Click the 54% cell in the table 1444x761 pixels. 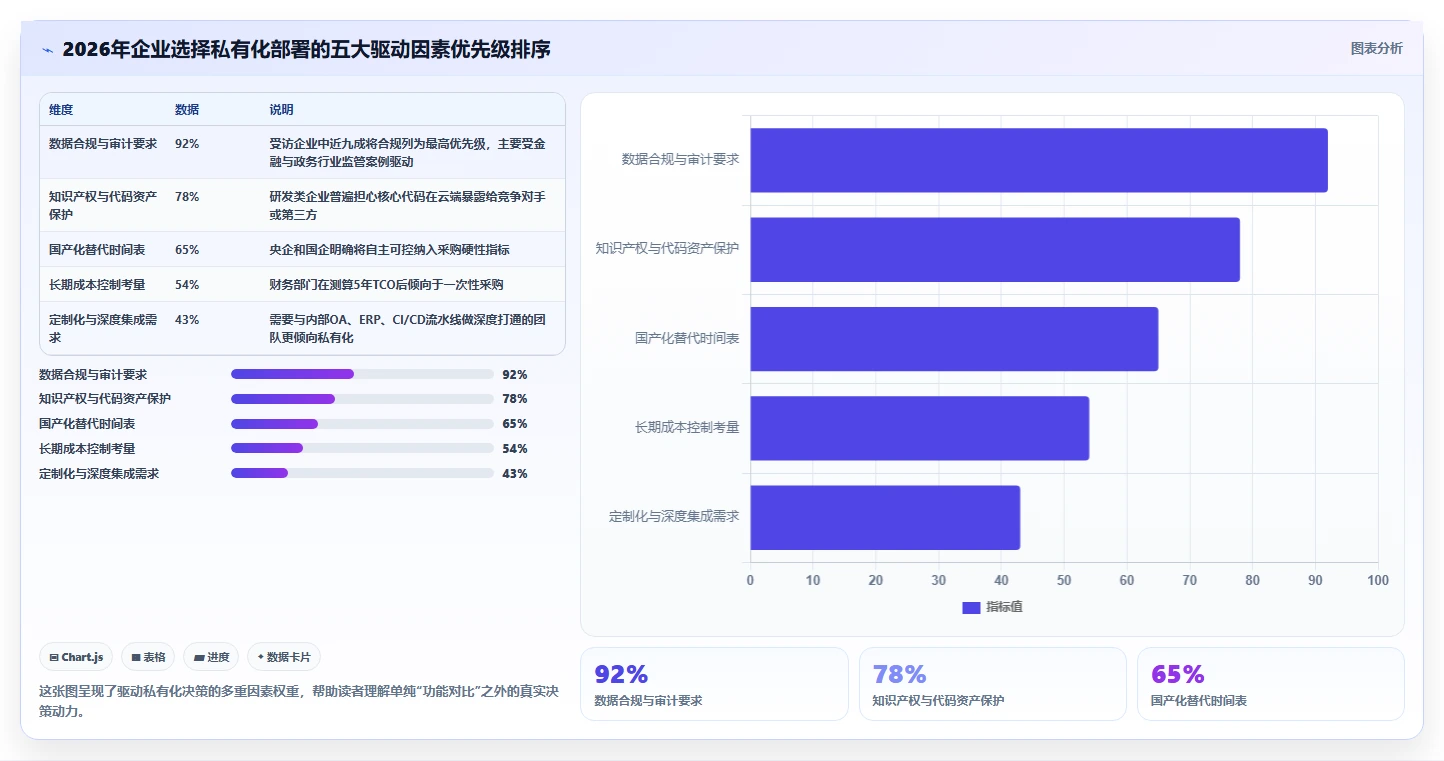click(x=187, y=285)
